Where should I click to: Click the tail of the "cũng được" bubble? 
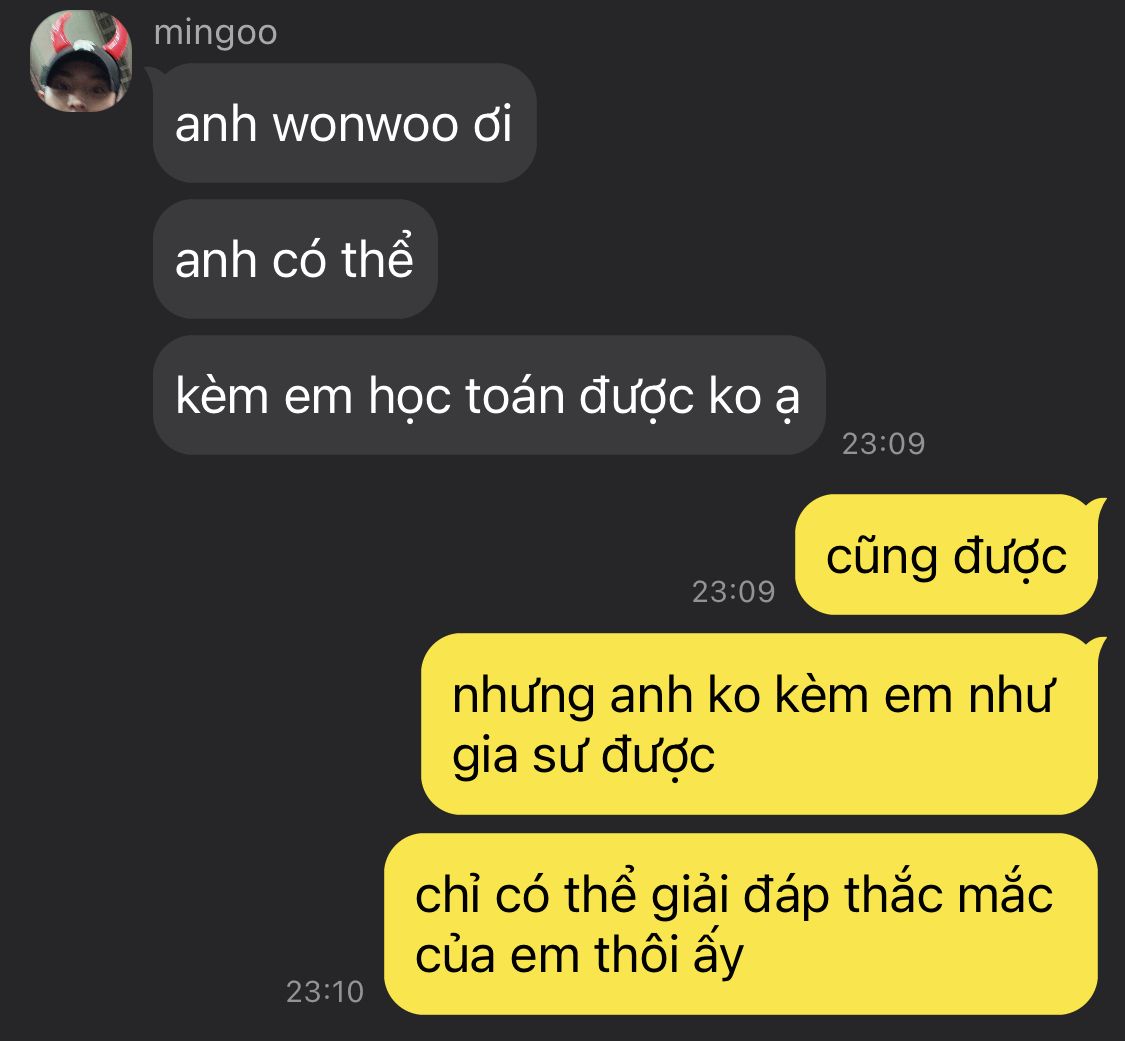click(x=1096, y=504)
